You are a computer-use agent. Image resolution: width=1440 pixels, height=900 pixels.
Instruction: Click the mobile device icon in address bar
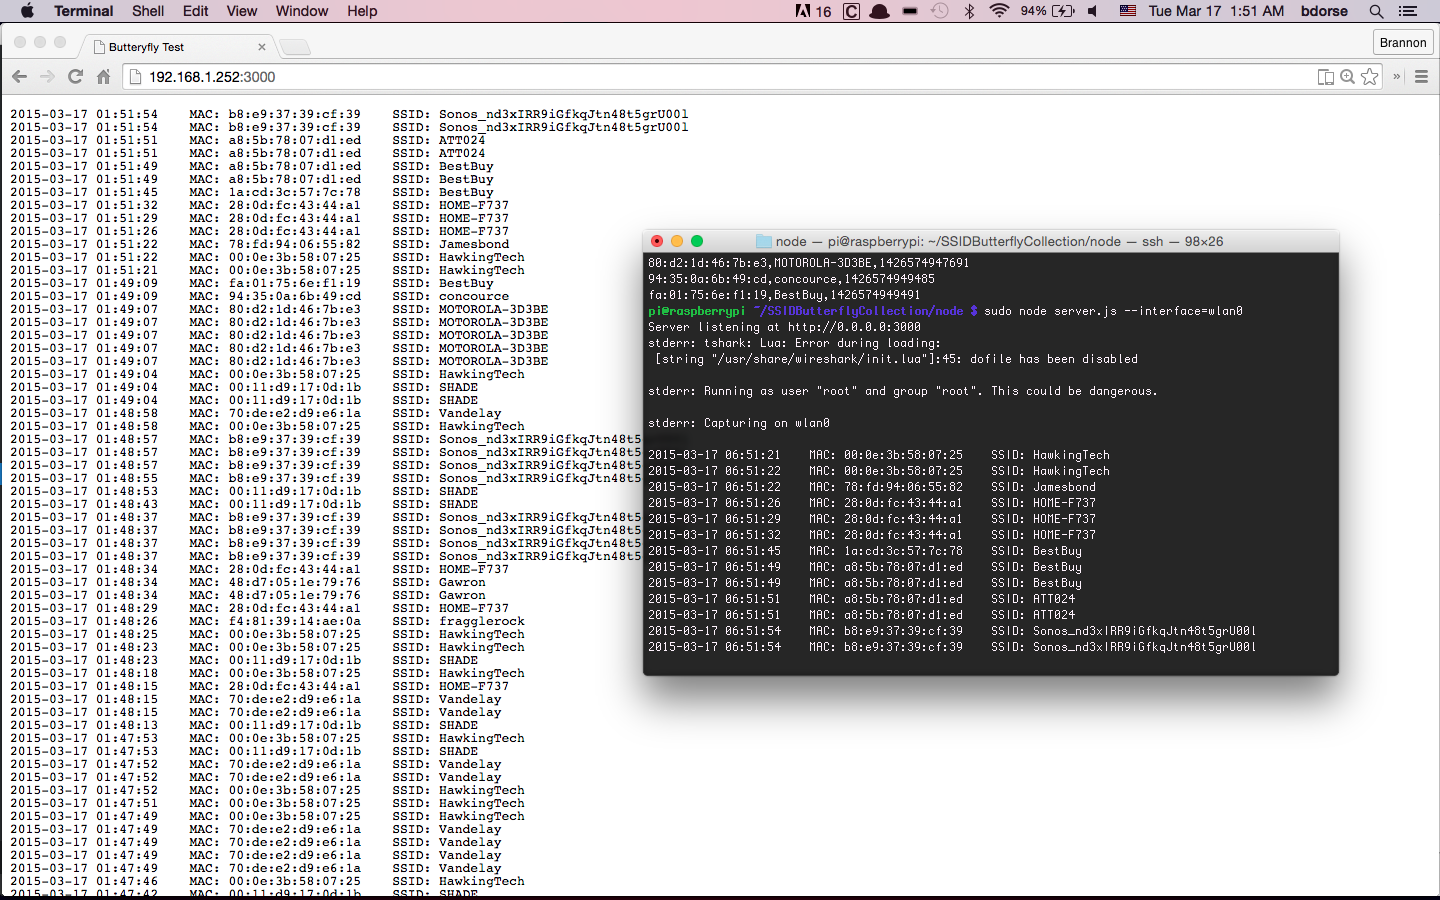(1325, 77)
